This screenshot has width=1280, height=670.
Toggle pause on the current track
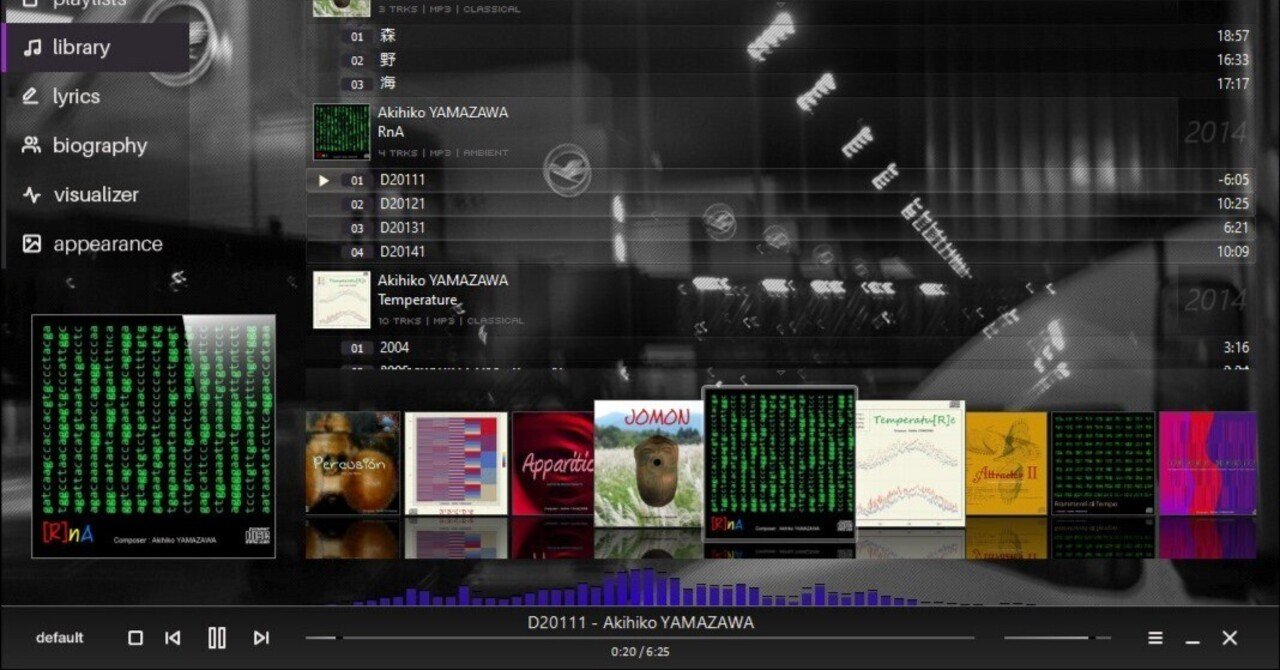(216, 637)
